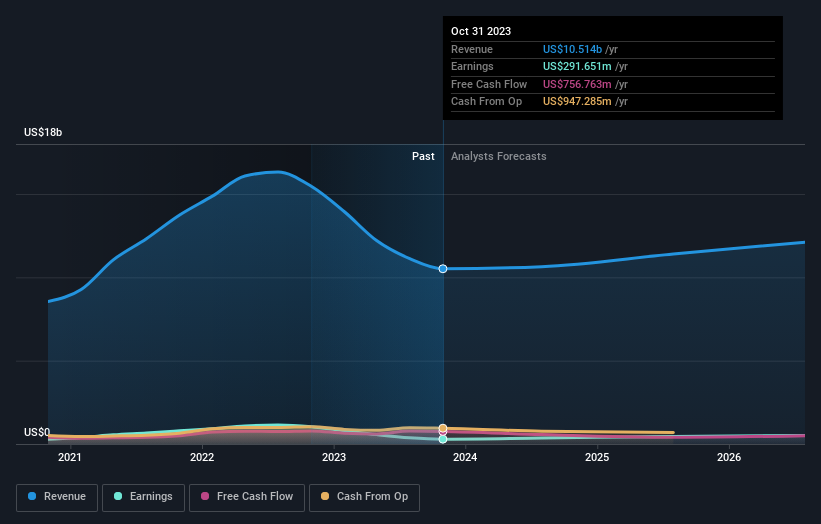Viewport: 821px width, 524px height.
Task: Click the US$947.285m cash from op value
Action: (x=577, y=102)
